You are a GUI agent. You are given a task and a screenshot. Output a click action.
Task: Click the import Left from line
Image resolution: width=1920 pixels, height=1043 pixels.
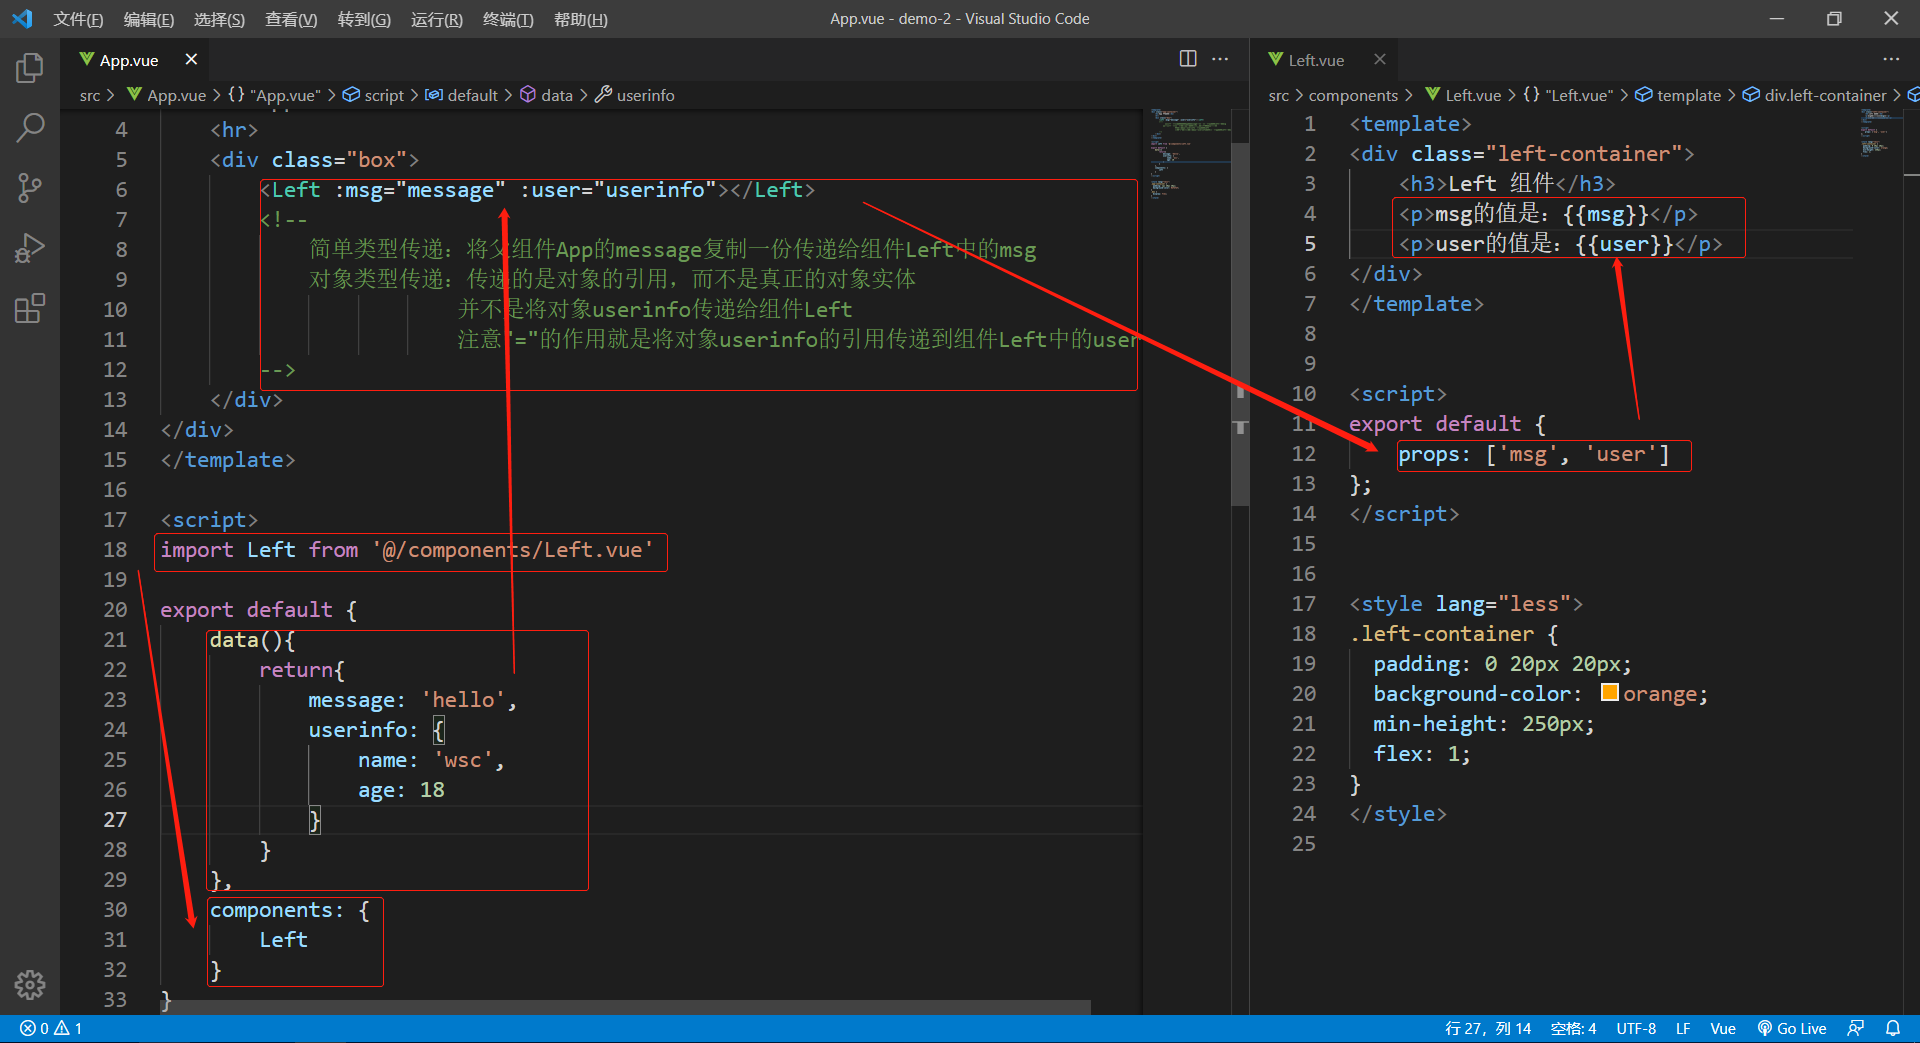(x=407, y=550)
